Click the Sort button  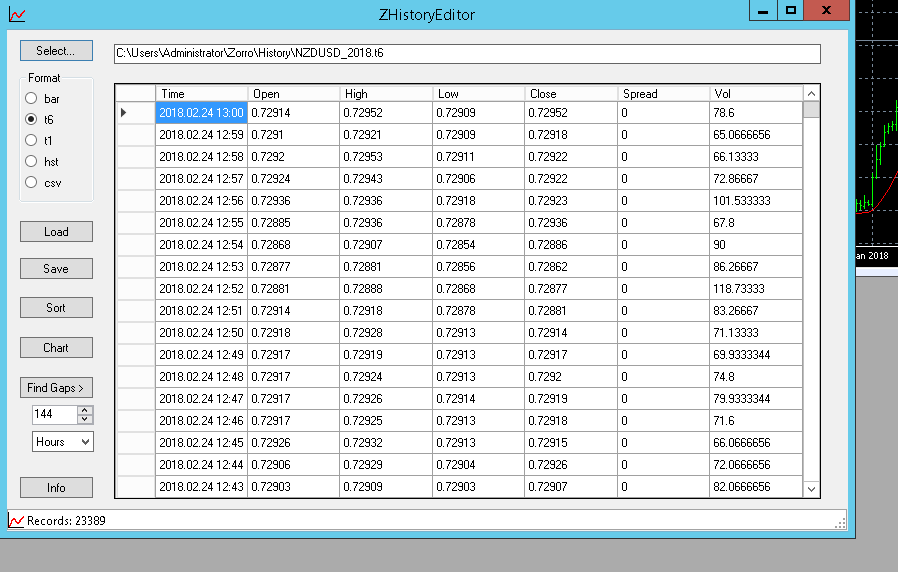coord(56,307)
